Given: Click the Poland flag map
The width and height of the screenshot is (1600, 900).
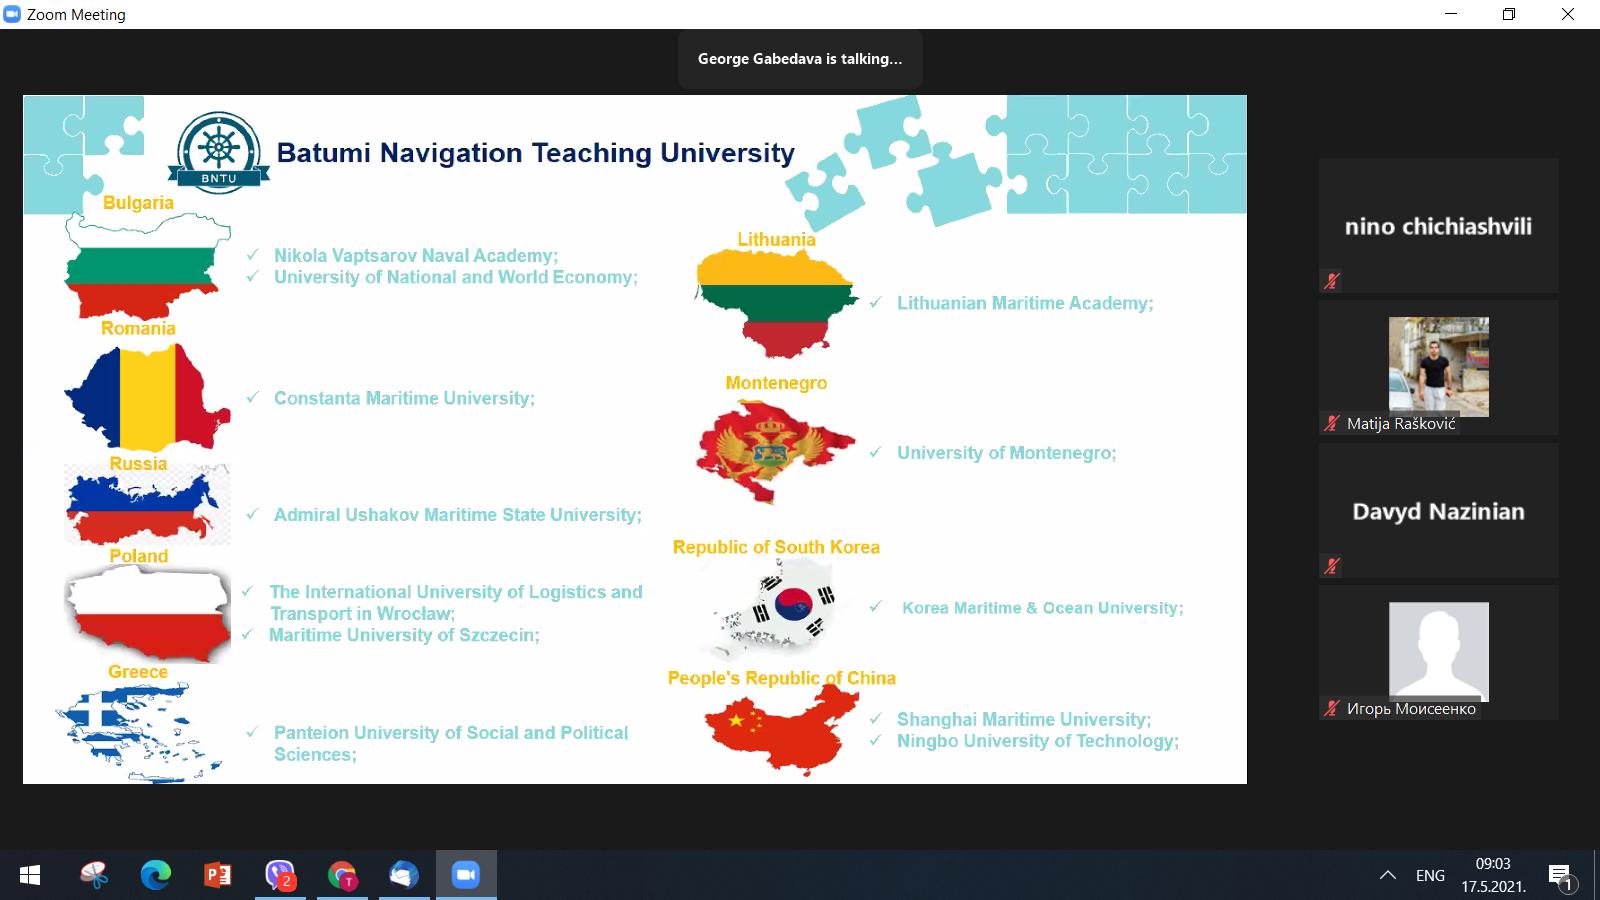Looking at the screenshot, I should pos(147,614).
